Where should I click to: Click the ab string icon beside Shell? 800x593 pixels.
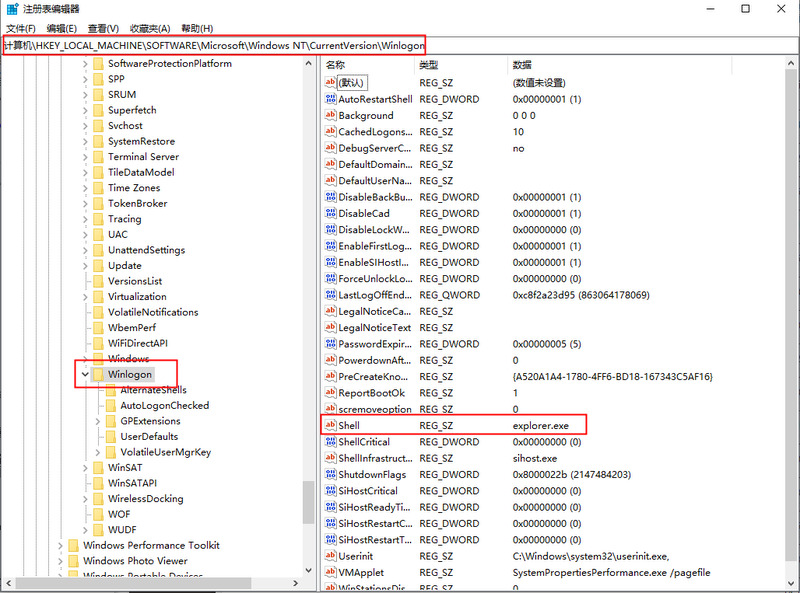[330, 425]
